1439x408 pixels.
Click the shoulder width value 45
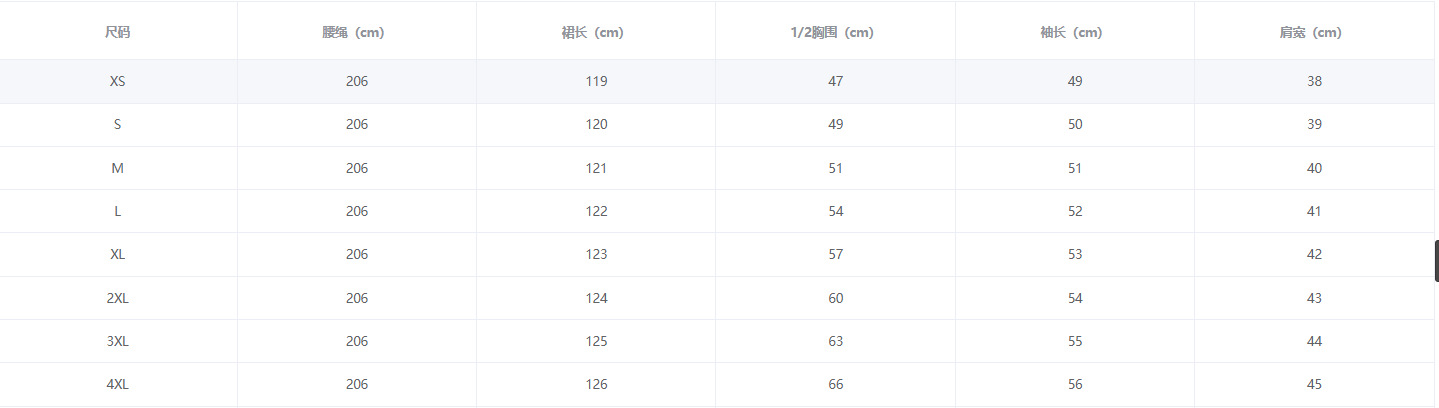(1314, 384)
